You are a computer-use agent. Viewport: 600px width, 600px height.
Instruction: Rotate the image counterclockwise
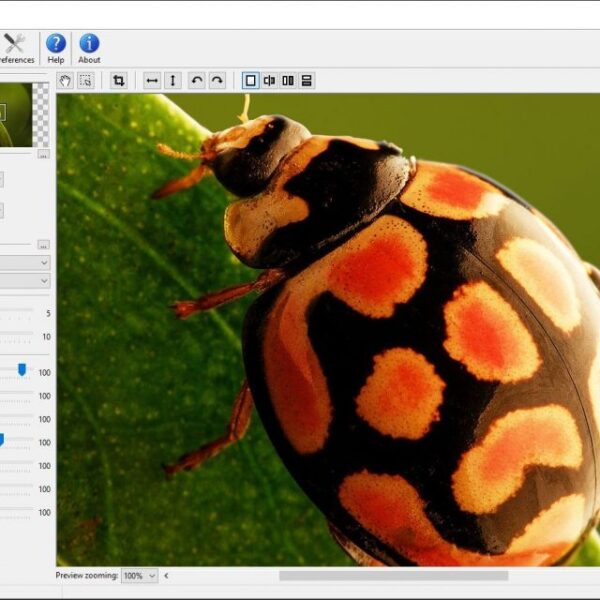point(197,81)
